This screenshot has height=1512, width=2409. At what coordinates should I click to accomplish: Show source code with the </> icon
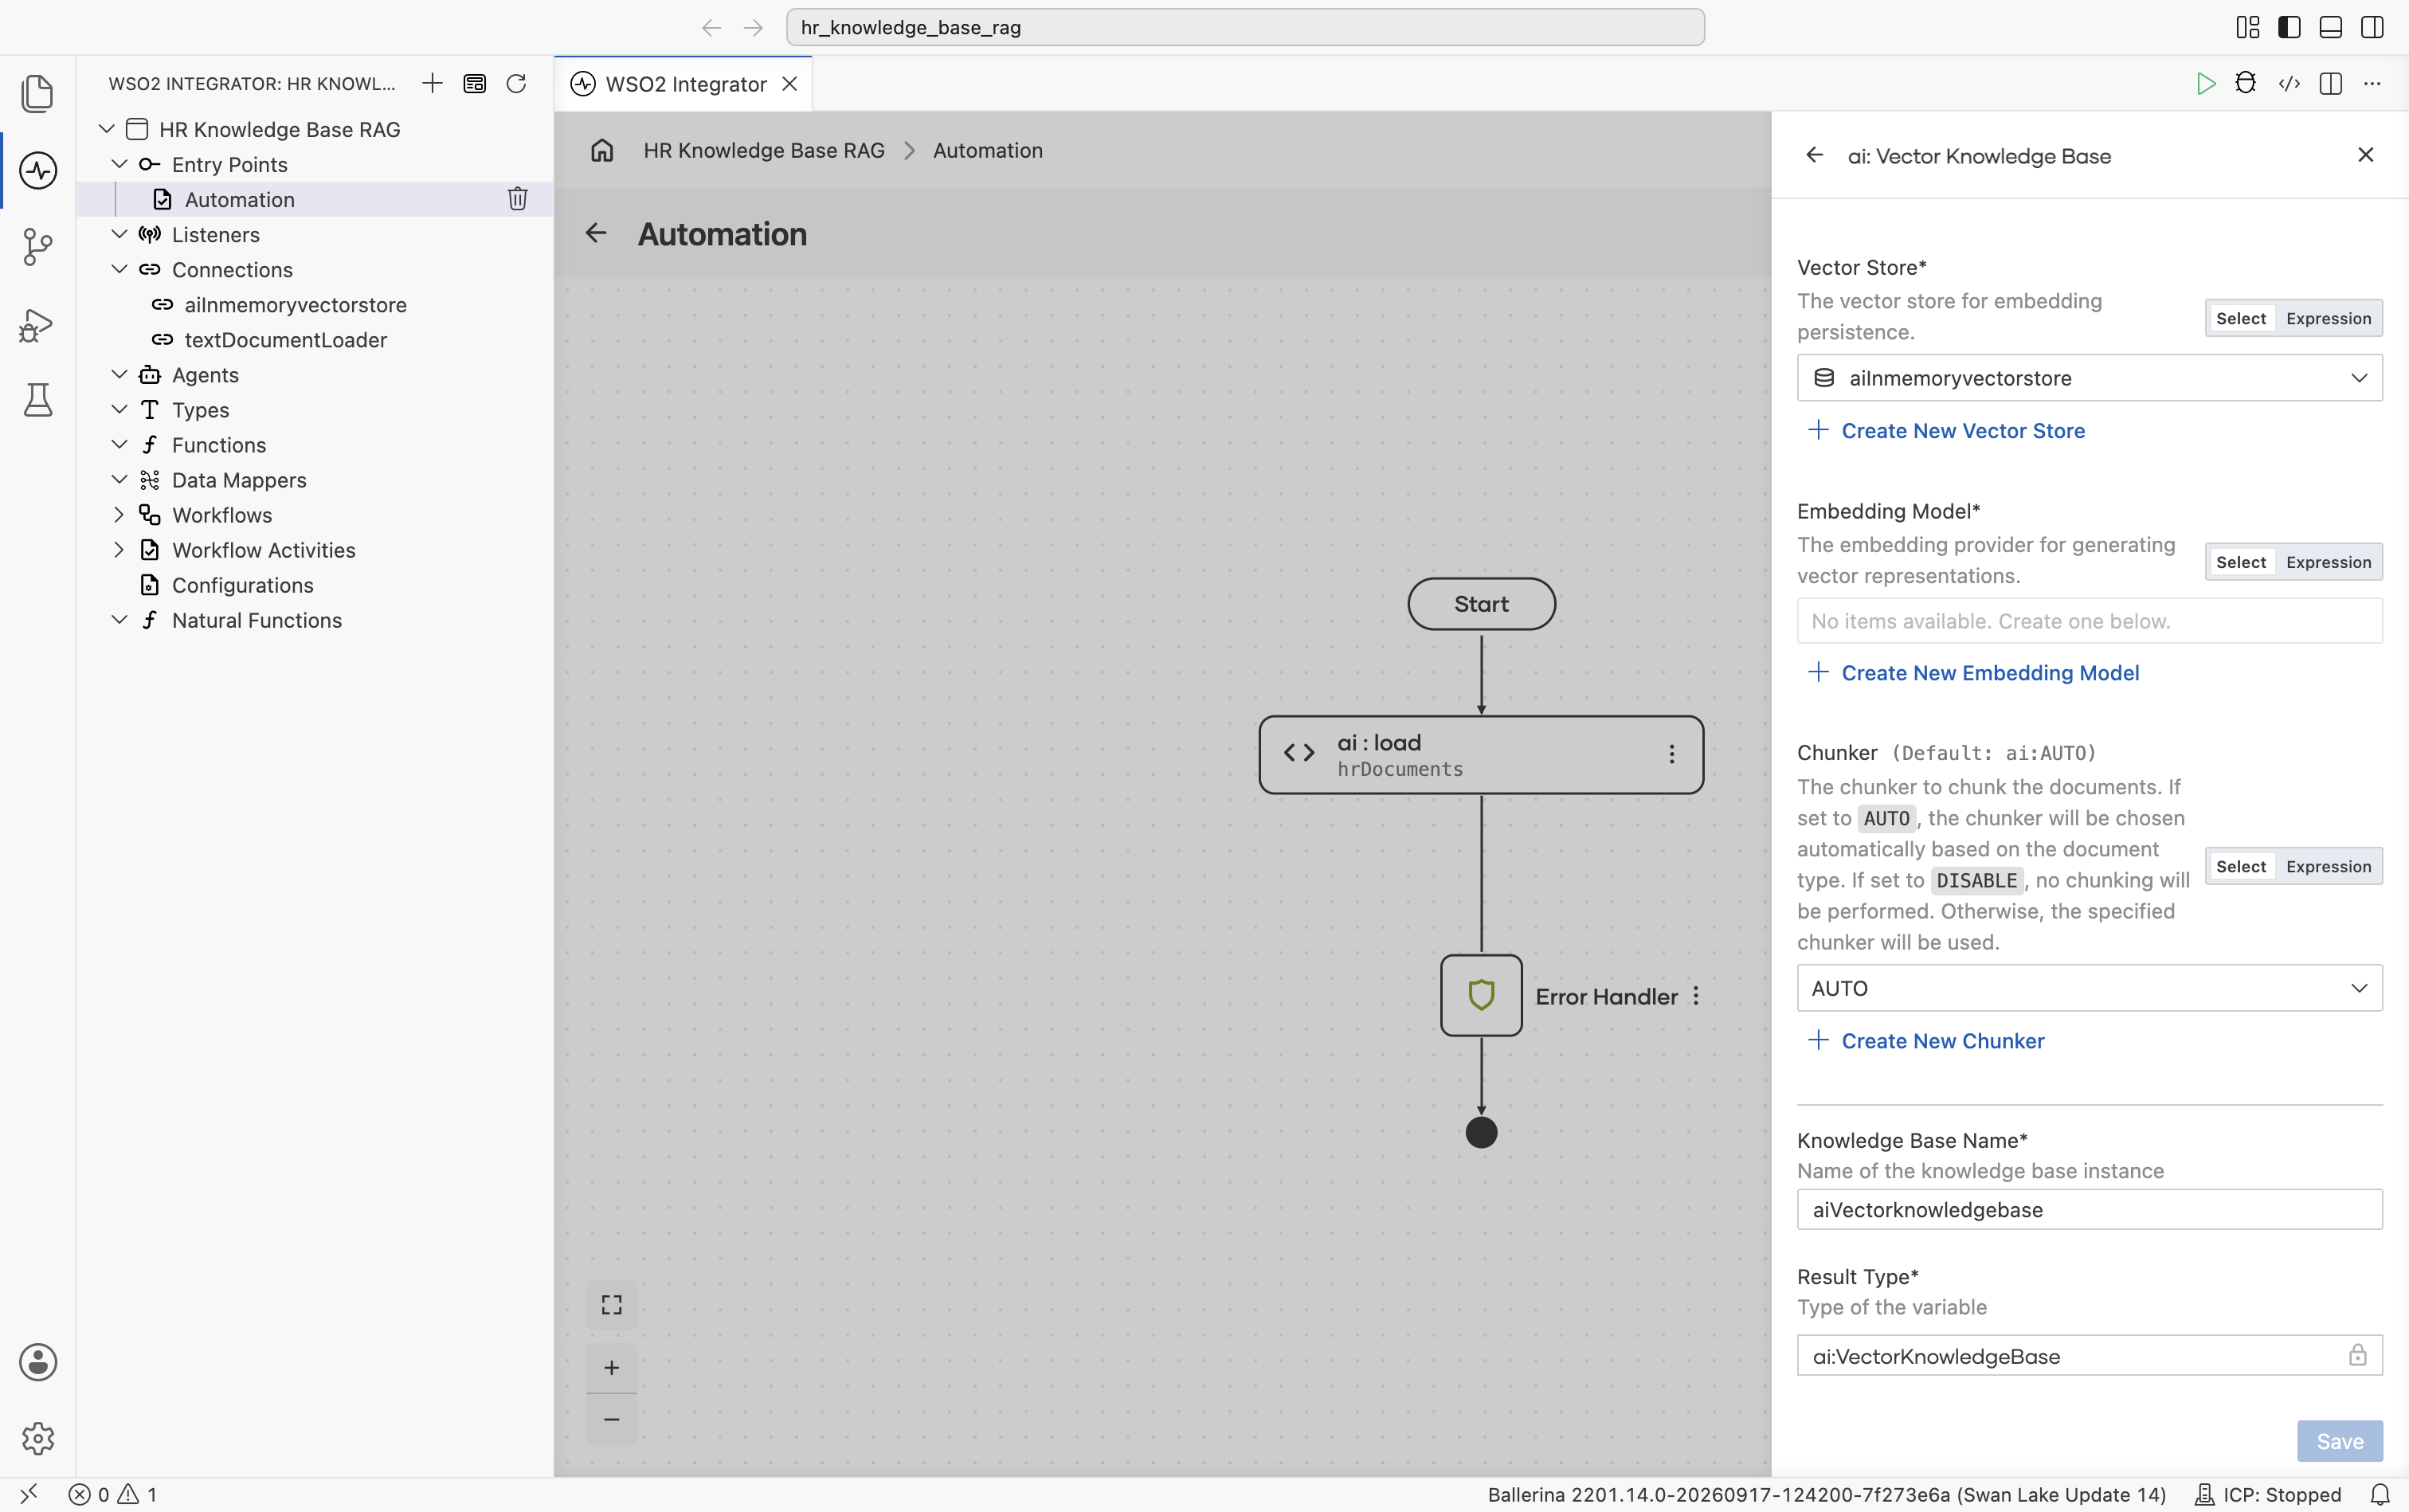pos(2289,83)
